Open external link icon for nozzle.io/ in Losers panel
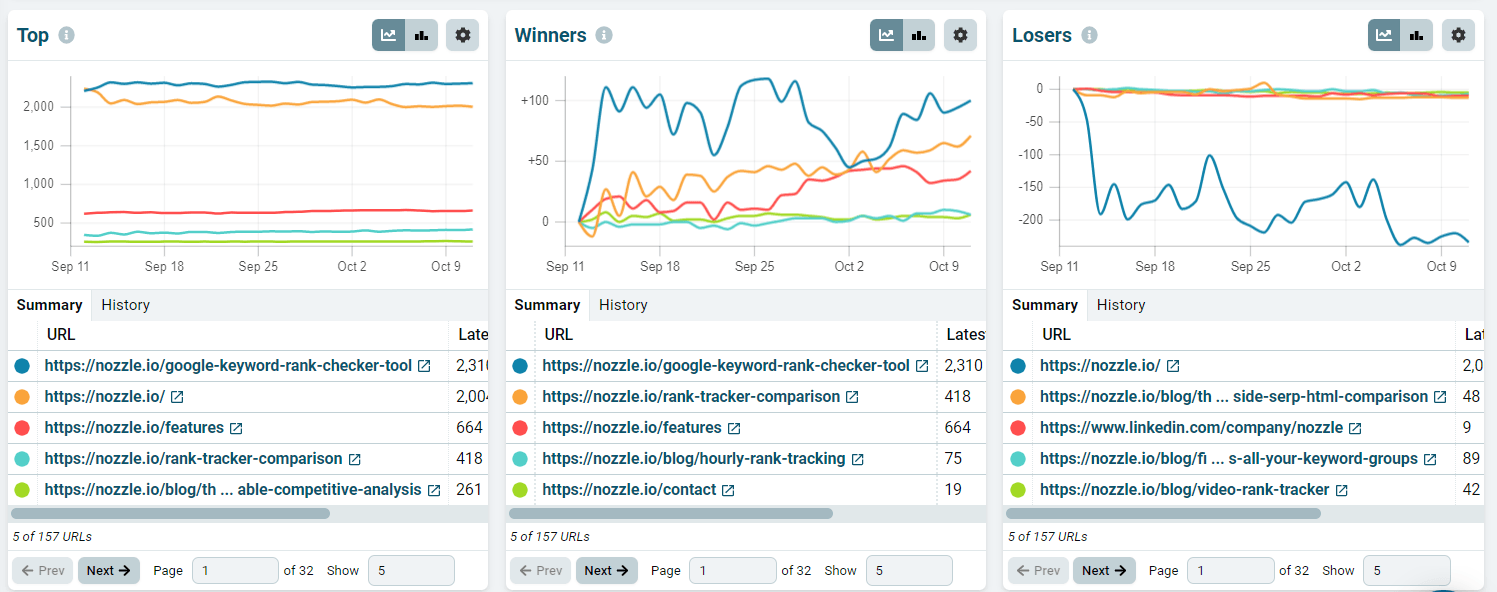Image resolution: width=1497 pixels, height=592 pixels. point(1173,367)
